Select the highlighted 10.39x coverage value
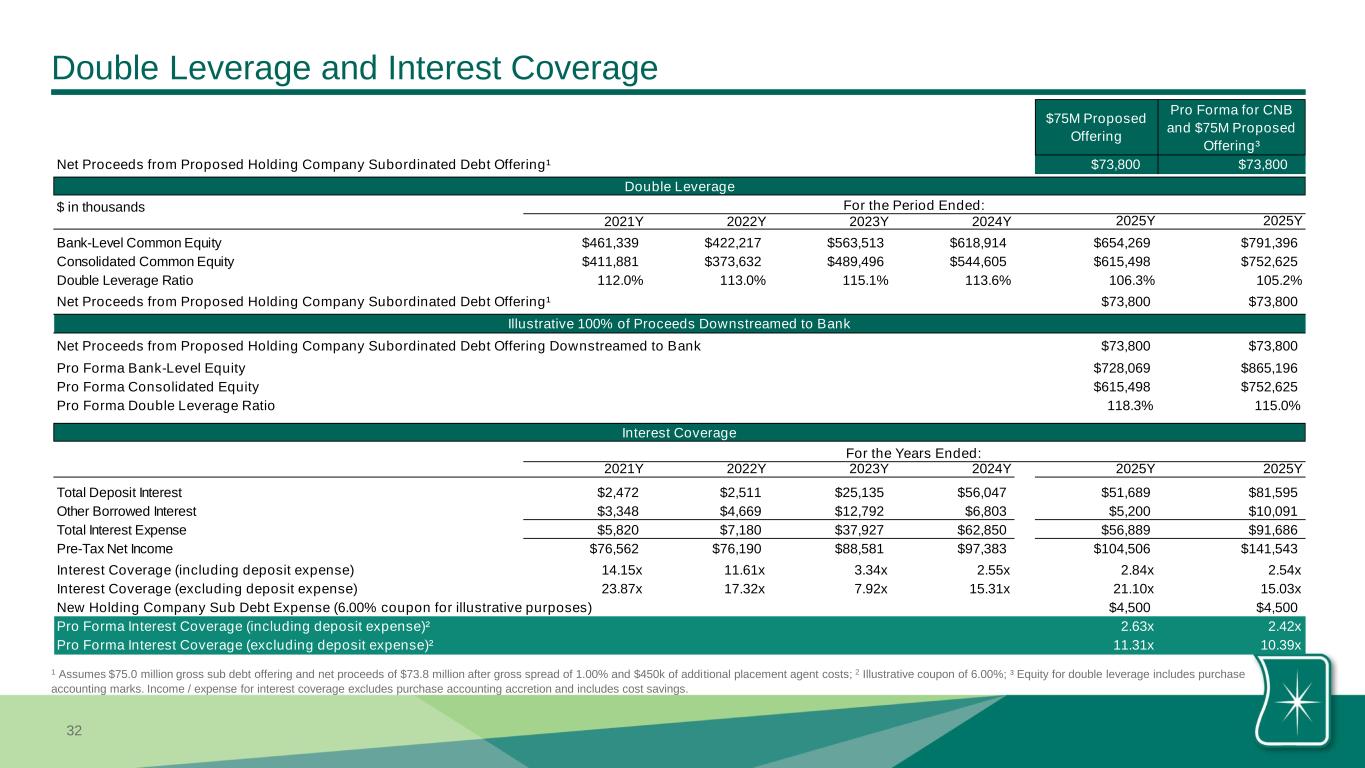The image size is (1365, 768). [1277, 645]
